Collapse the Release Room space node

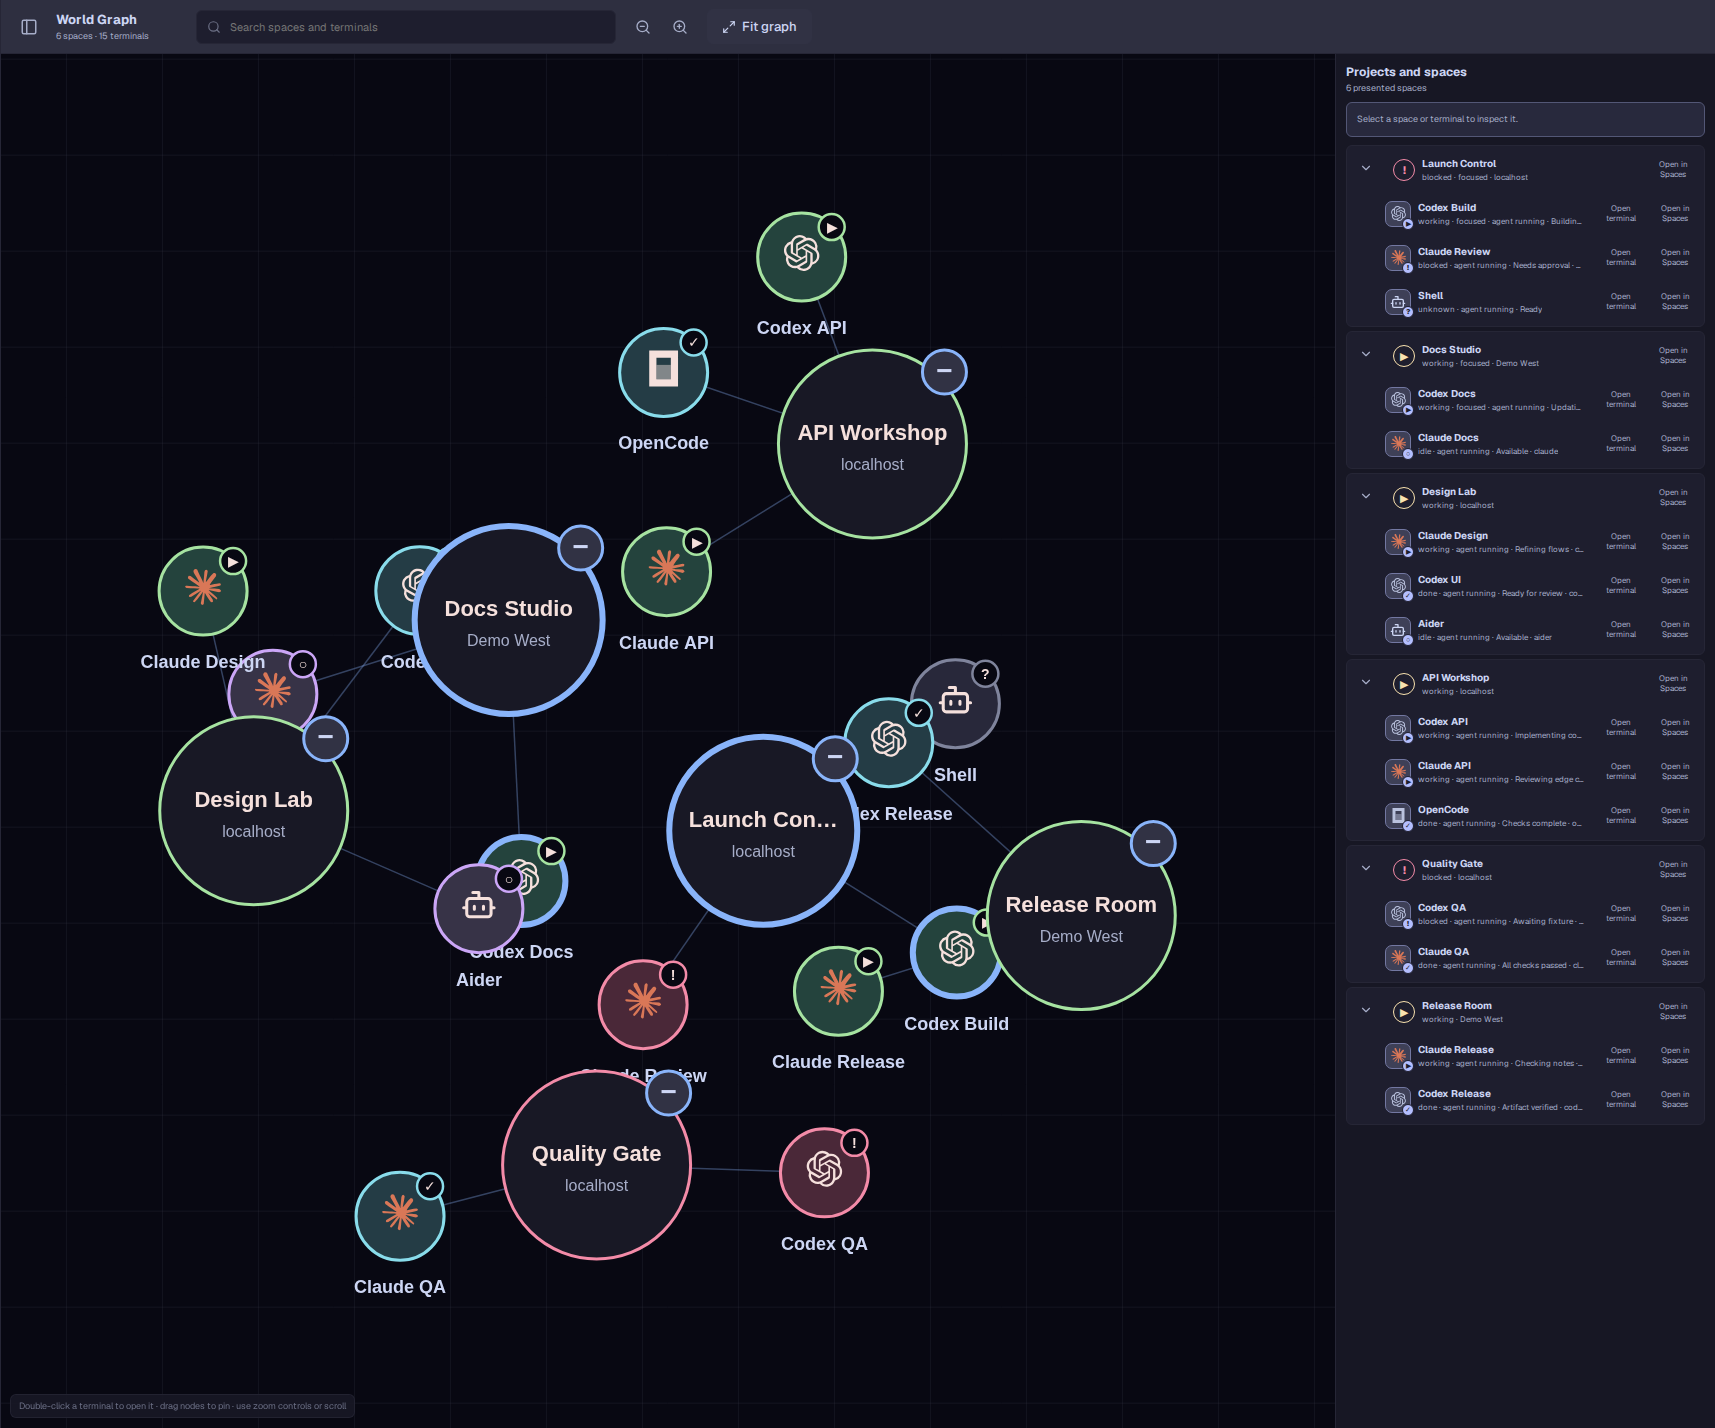pyautogui.click(x=1153, y=843)
